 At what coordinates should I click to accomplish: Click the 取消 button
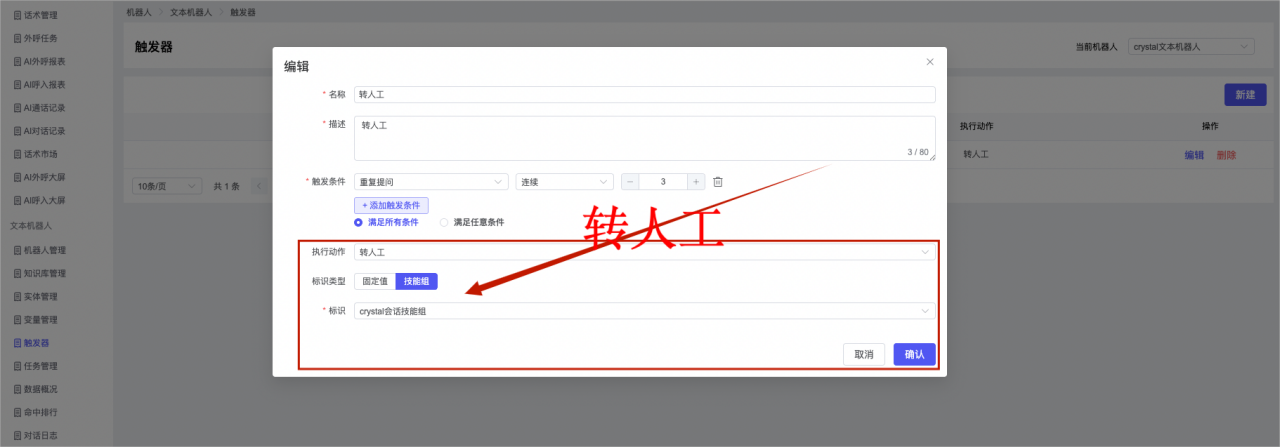864,354
